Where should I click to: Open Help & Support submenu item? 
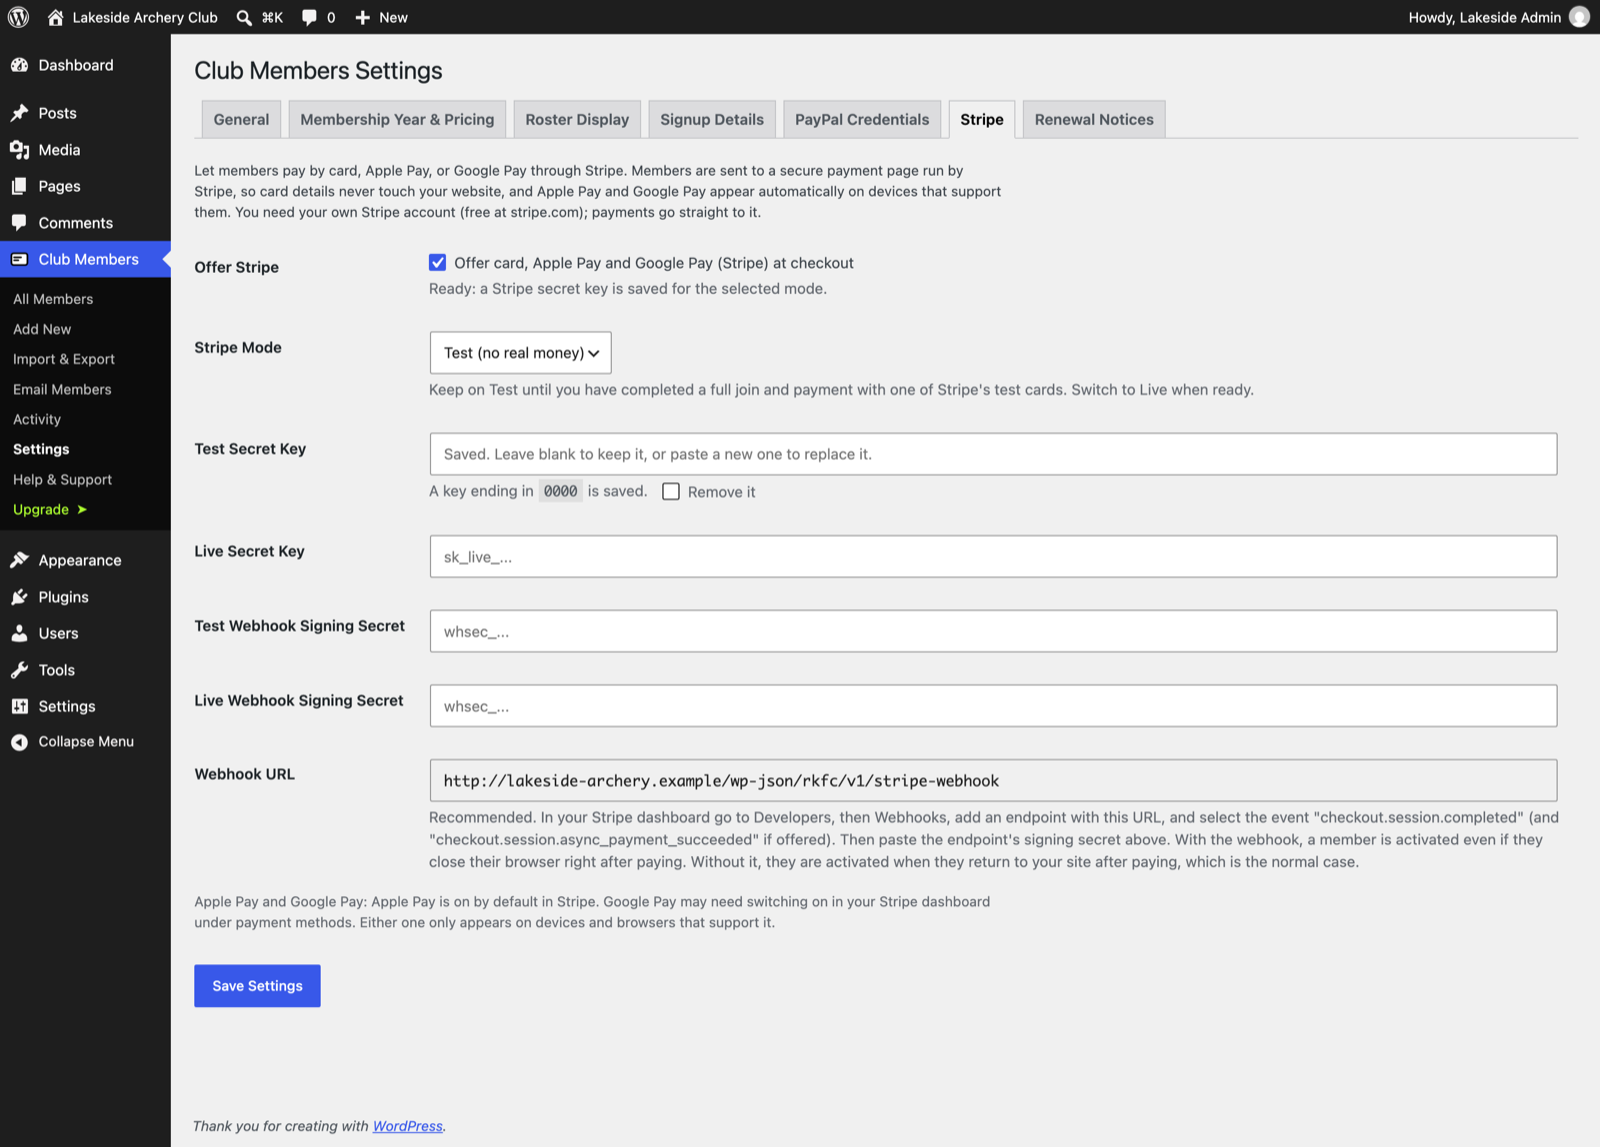[62, 479]
